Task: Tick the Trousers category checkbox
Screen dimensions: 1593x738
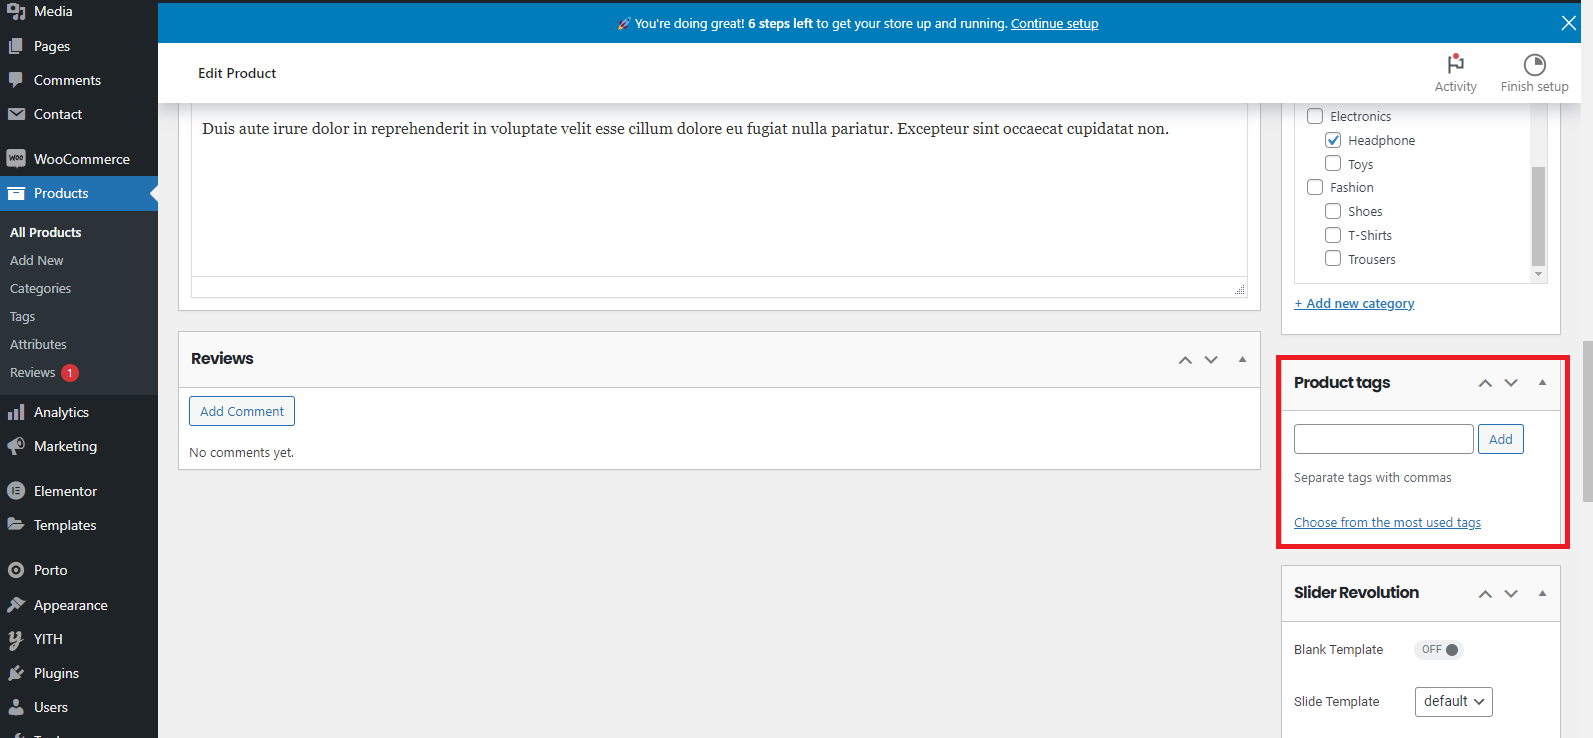Action: click(1333, 258)
